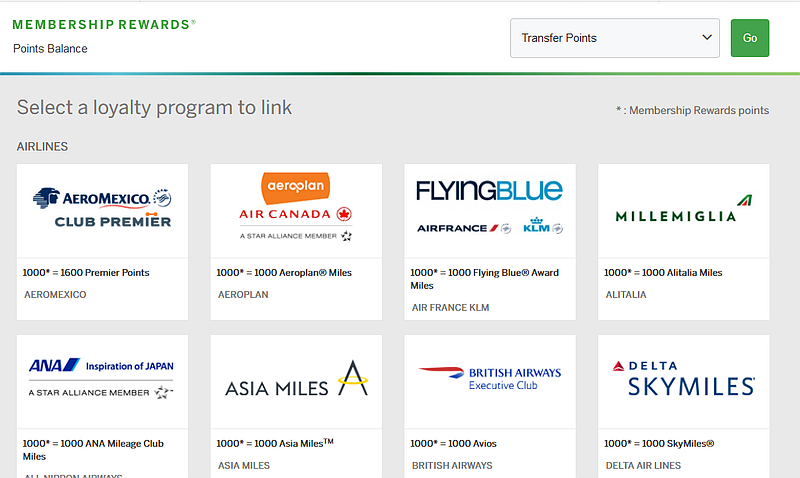This screenshot has height=478, width=800.
Task: Click the AIRLINES section heading
Action: pyautogui.click(x=42, y=146)
